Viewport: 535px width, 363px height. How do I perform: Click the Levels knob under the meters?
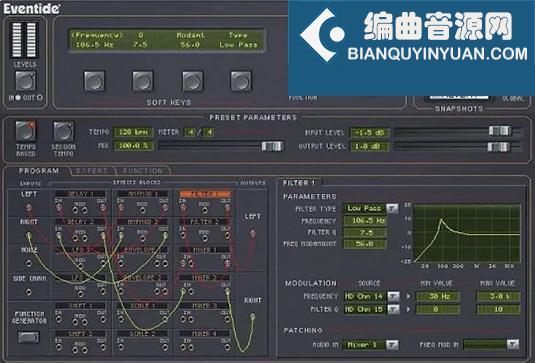point(25,81)
